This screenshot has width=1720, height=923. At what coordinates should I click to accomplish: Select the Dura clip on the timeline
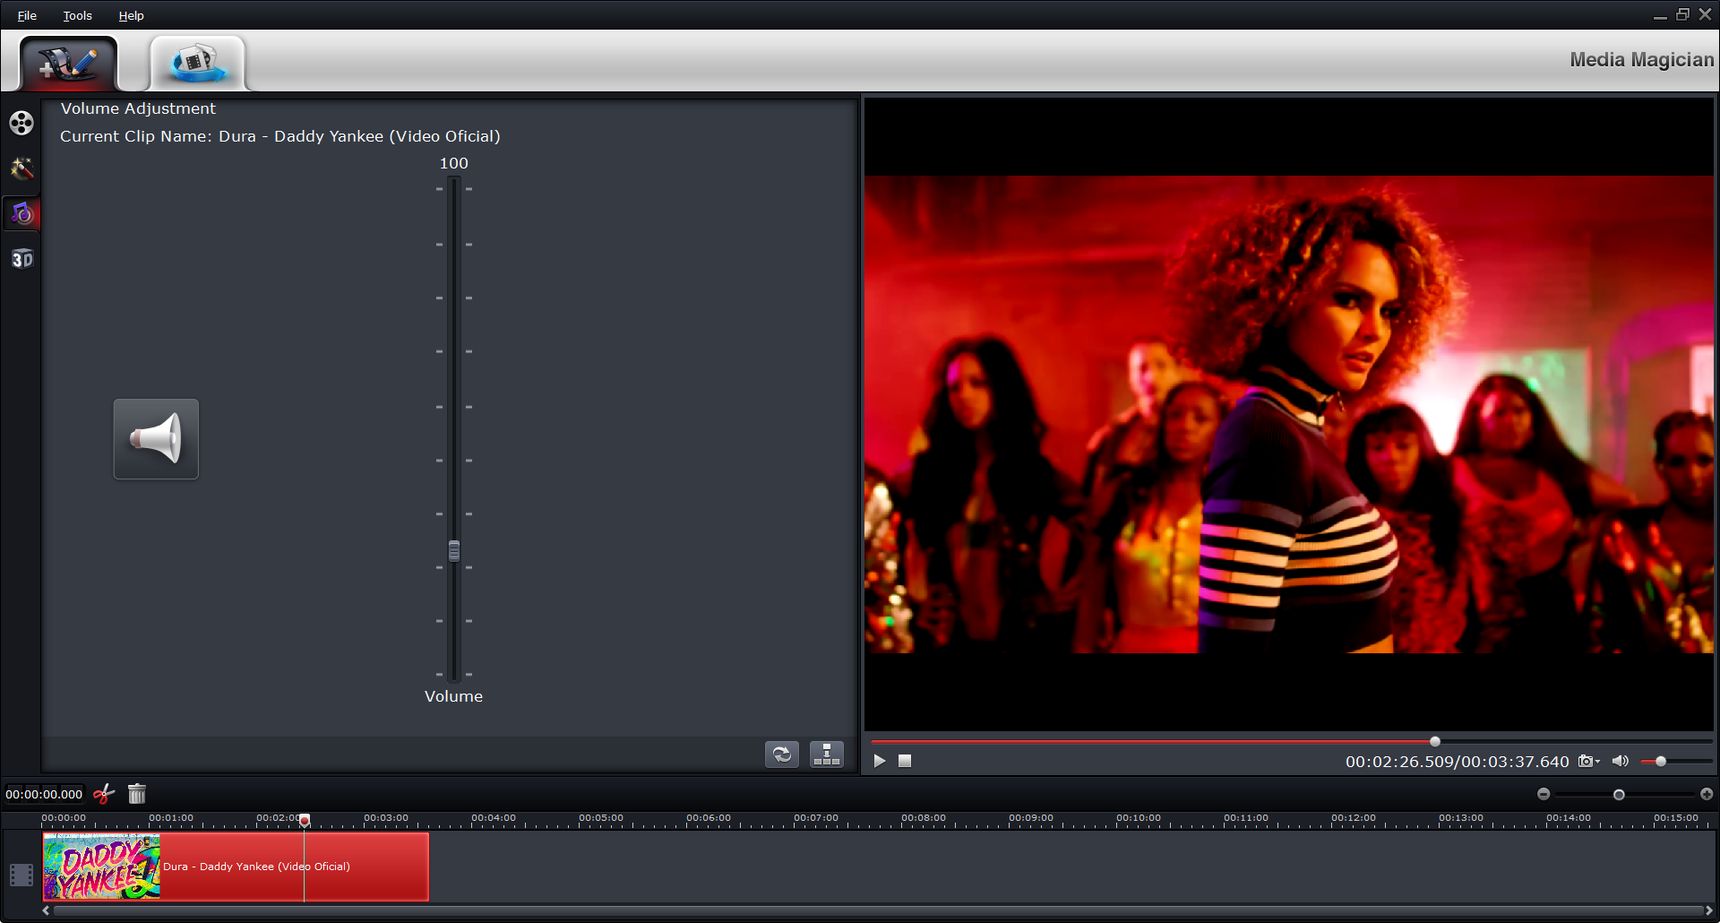point(236,866)
